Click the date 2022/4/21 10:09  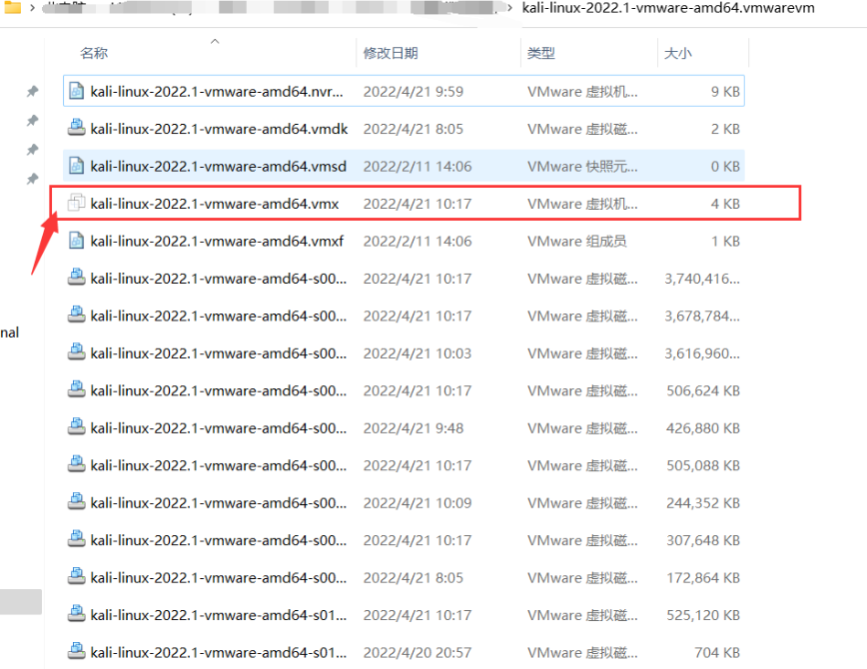pyautogui.click(x=417, y=503)
